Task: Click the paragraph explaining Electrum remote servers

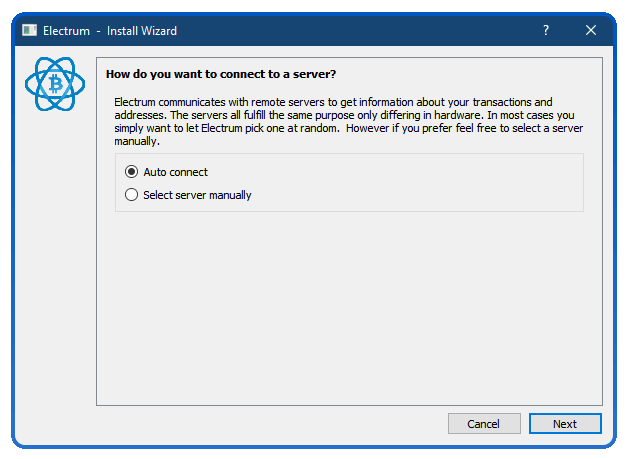Action: [348, 122]
